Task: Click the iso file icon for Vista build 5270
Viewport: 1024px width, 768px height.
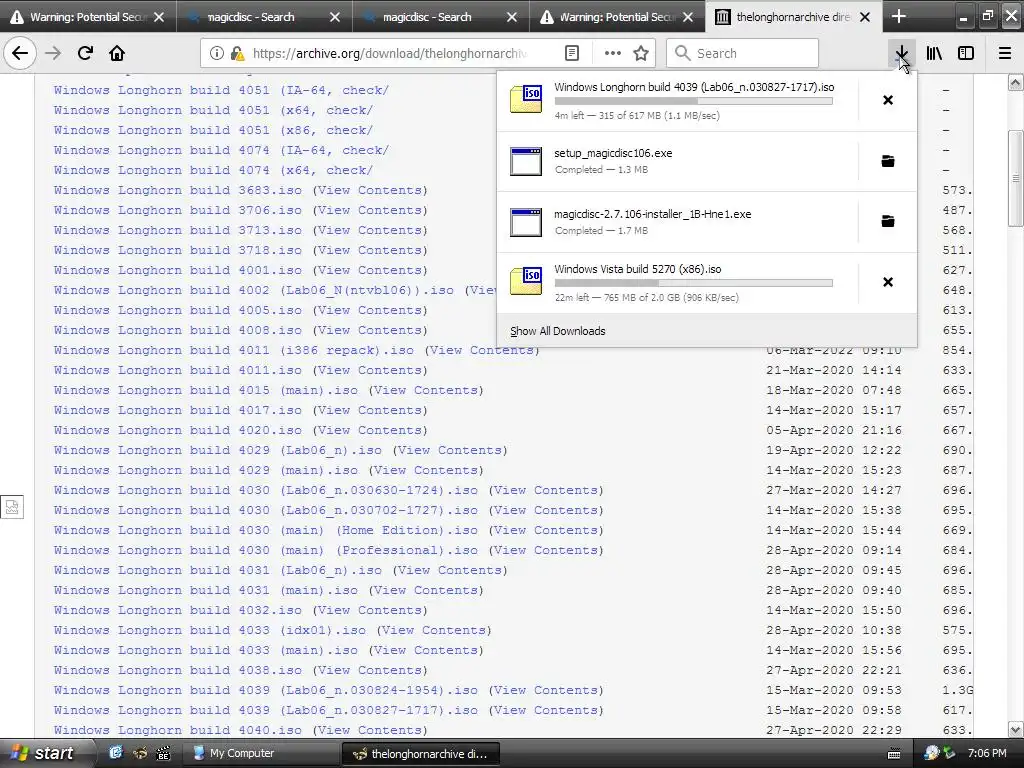Action: tap(526, 281)
